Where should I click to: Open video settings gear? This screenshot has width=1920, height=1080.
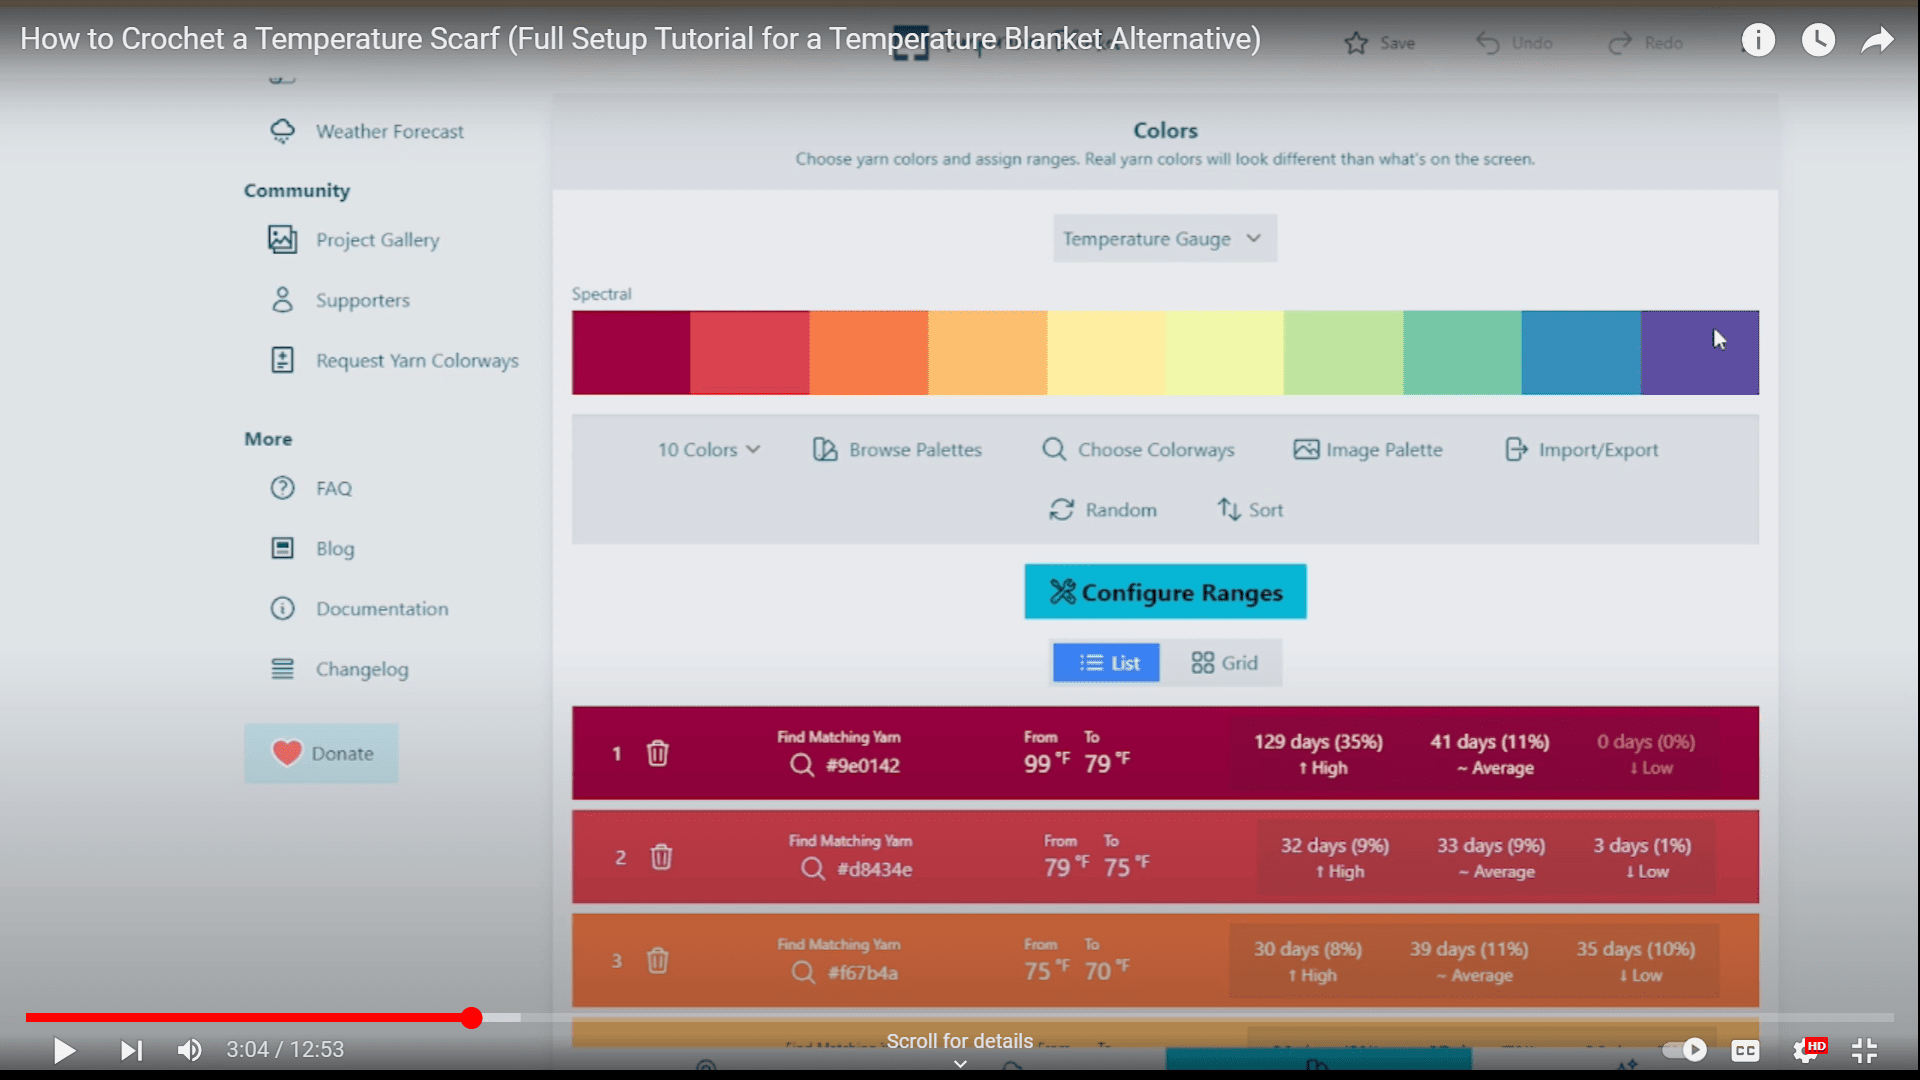tap(1806, 1050)
